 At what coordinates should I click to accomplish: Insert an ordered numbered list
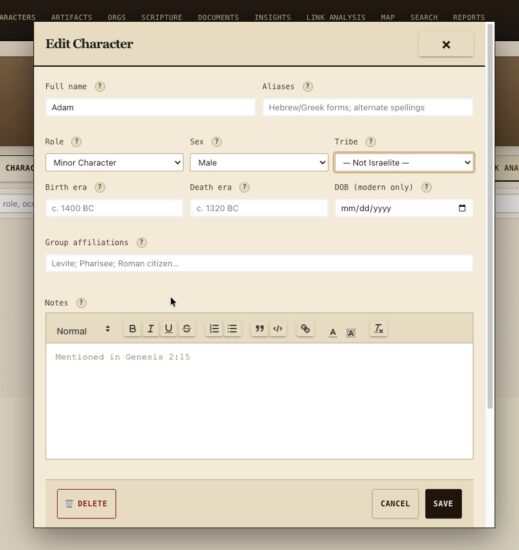coord(214,329)
